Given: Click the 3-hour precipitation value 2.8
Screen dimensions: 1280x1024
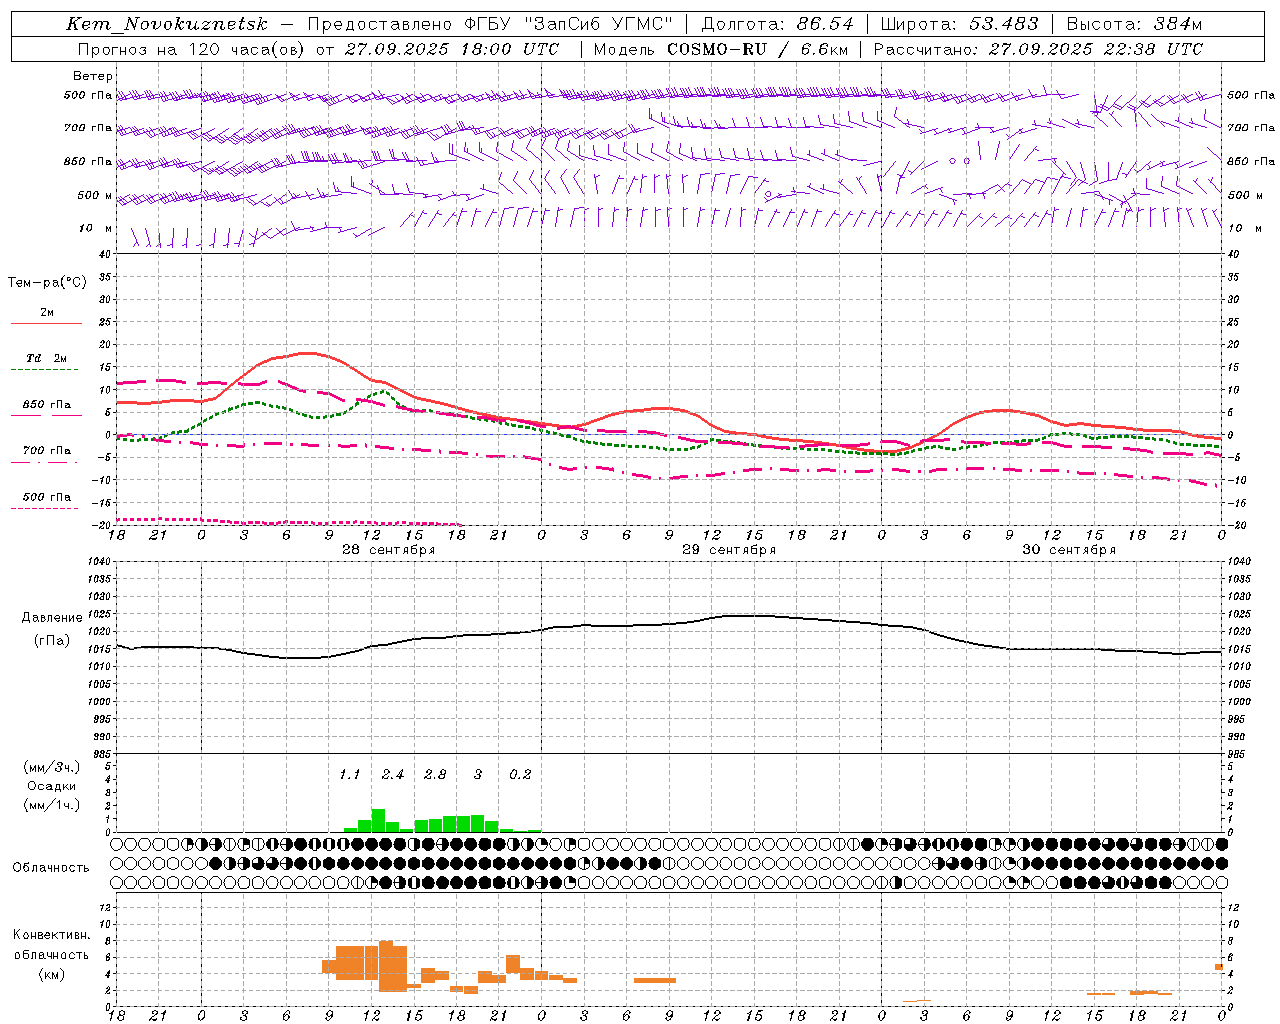Looking at the screenshot, I should 435,774.
